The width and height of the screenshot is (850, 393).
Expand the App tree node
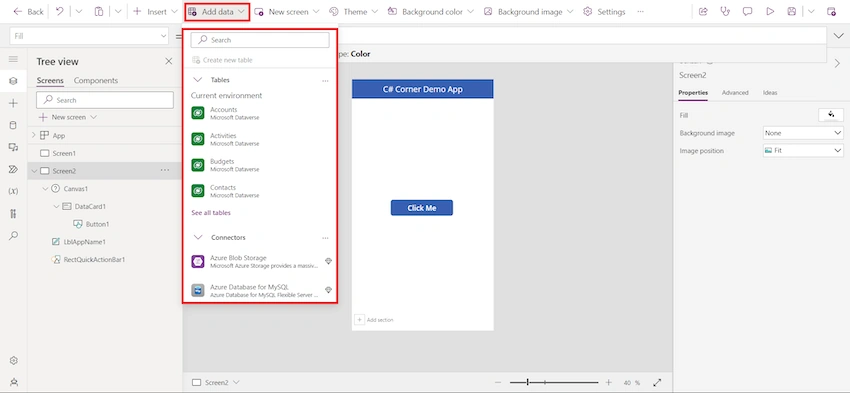[x=34, y=136]
